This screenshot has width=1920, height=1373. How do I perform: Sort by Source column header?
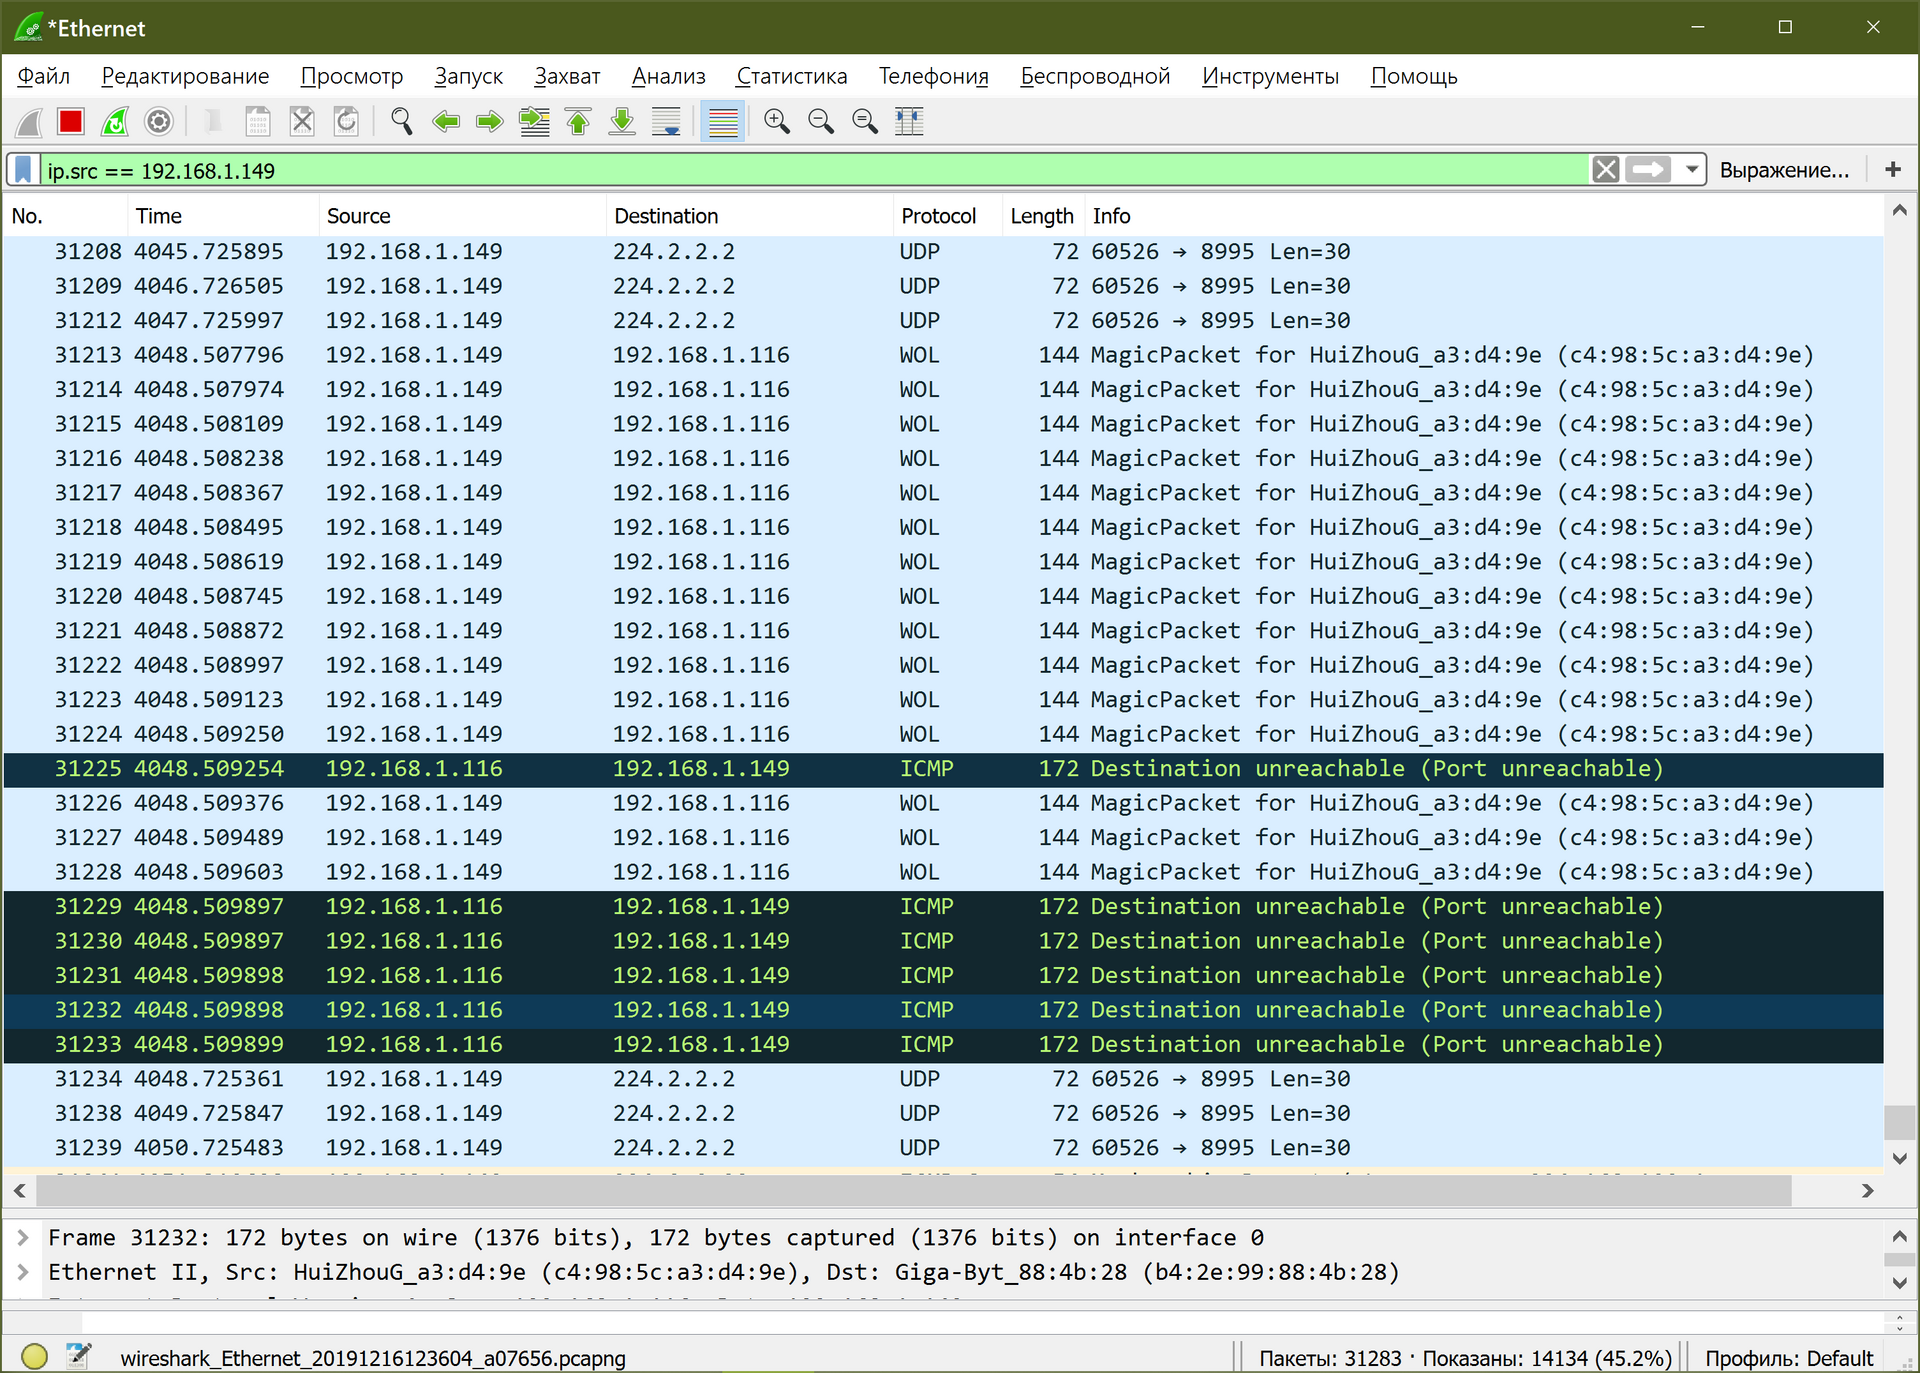pos(462,216)
